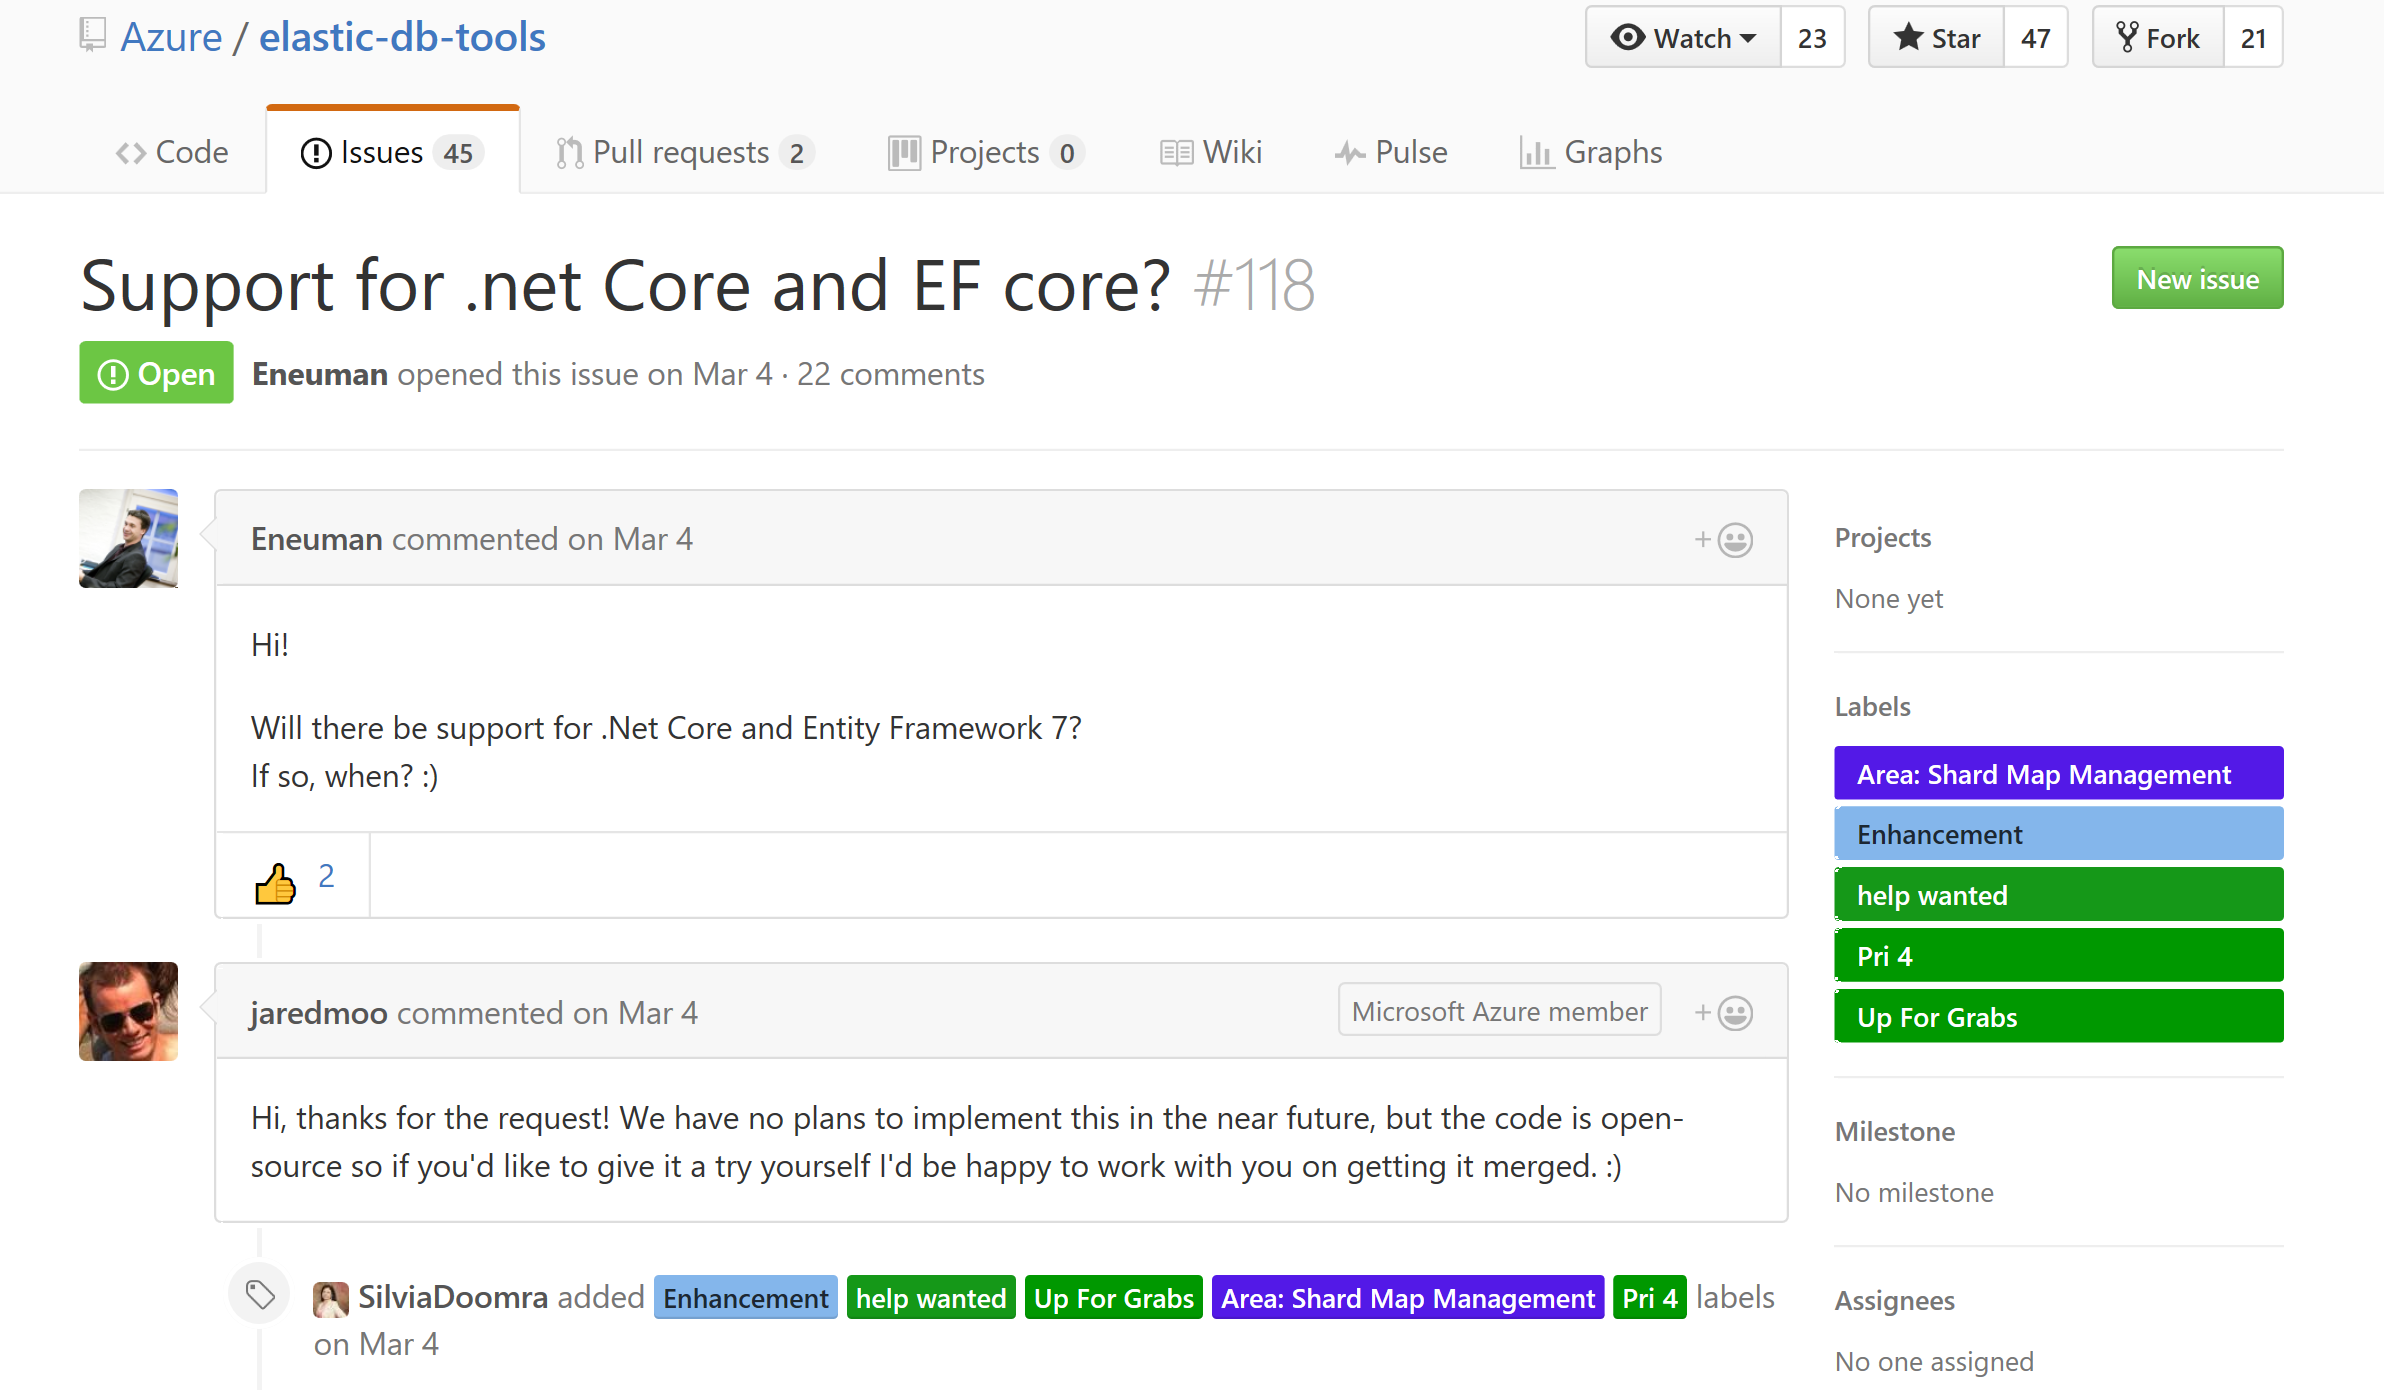The height and width of the screenshot is (1390, 2384).
Task: Star the elastic-db-tools repository
Action: [1937, 38]
